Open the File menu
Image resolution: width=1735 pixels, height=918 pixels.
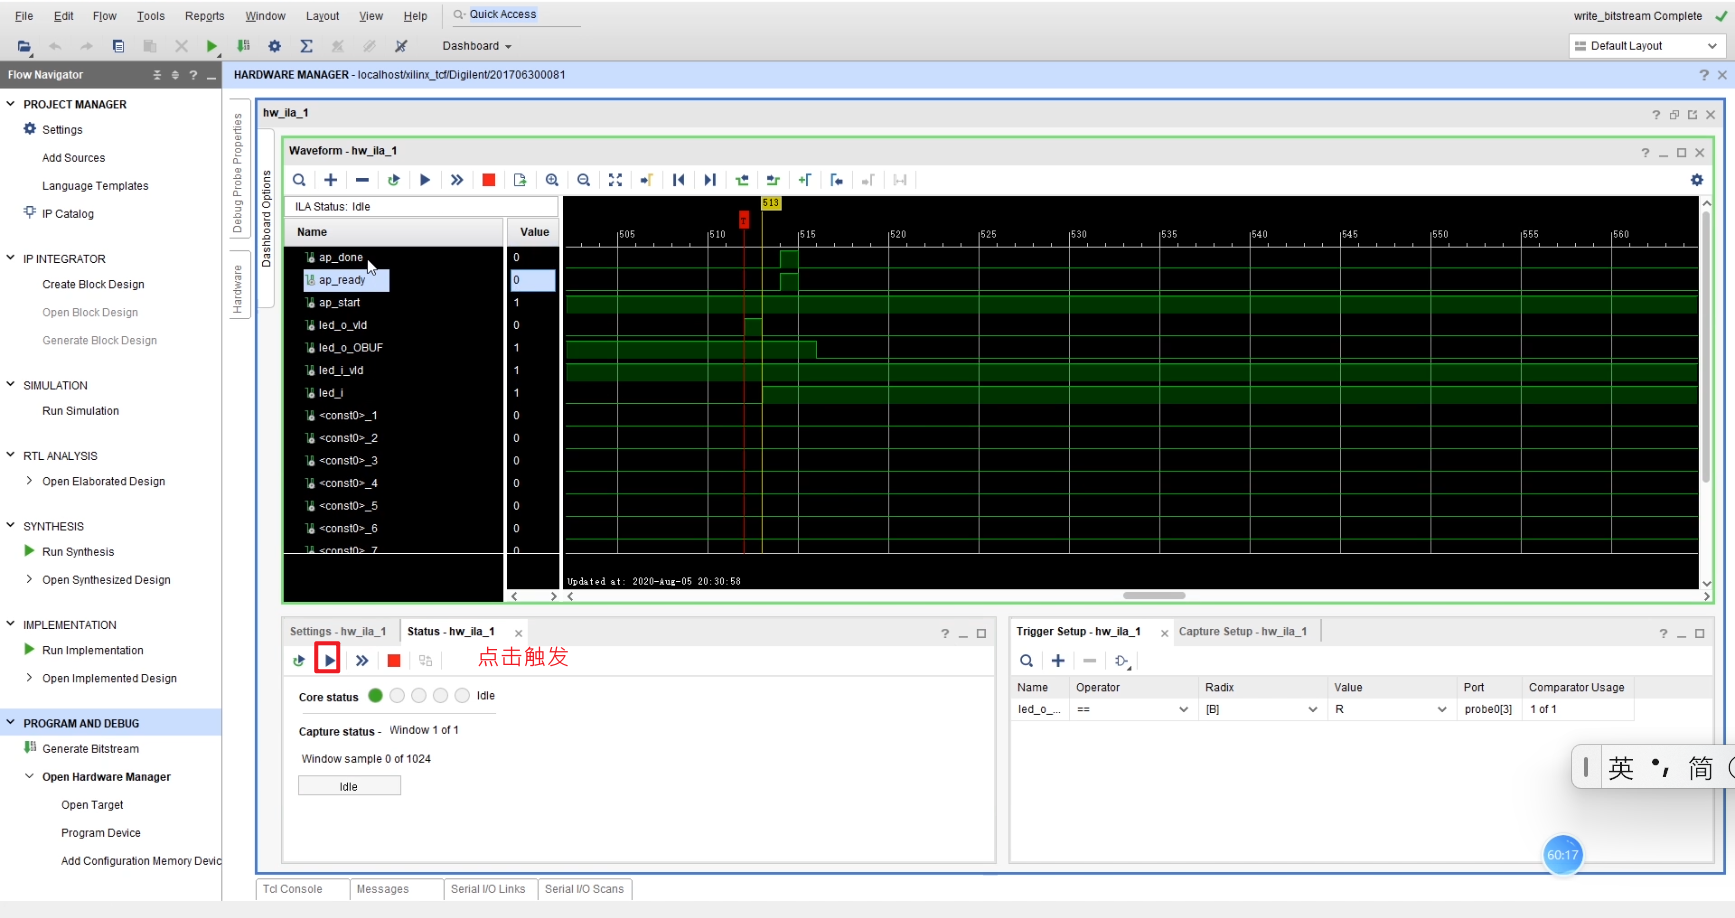point(24,16)
